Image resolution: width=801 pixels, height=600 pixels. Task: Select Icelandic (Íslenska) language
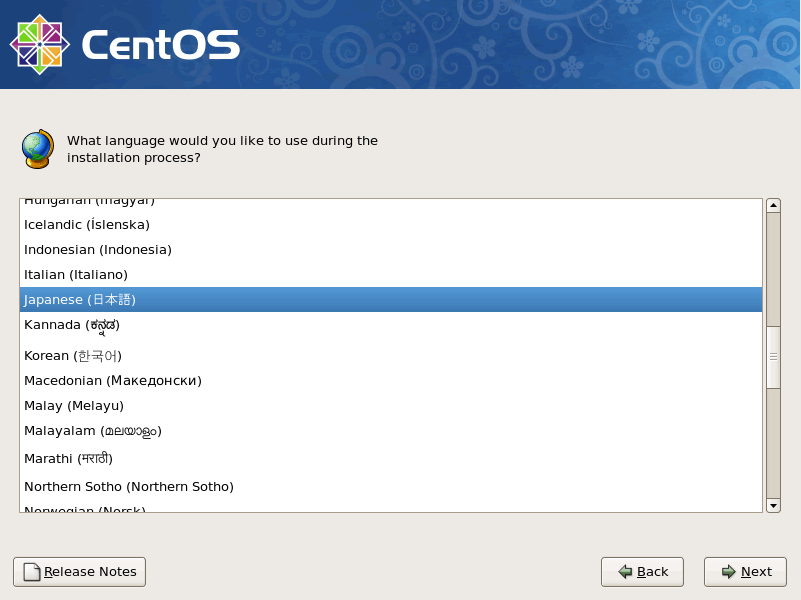(x=391, y=225)
